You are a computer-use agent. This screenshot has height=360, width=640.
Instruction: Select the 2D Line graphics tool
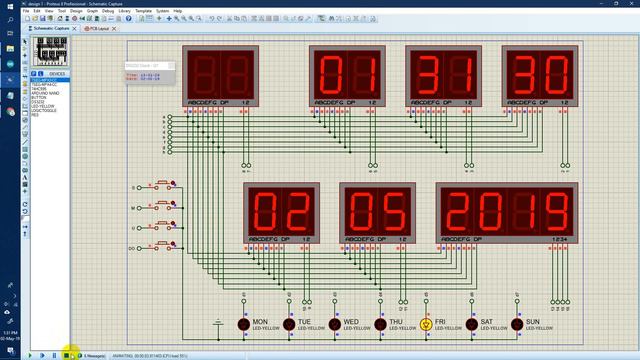click(x=25, y=142)
